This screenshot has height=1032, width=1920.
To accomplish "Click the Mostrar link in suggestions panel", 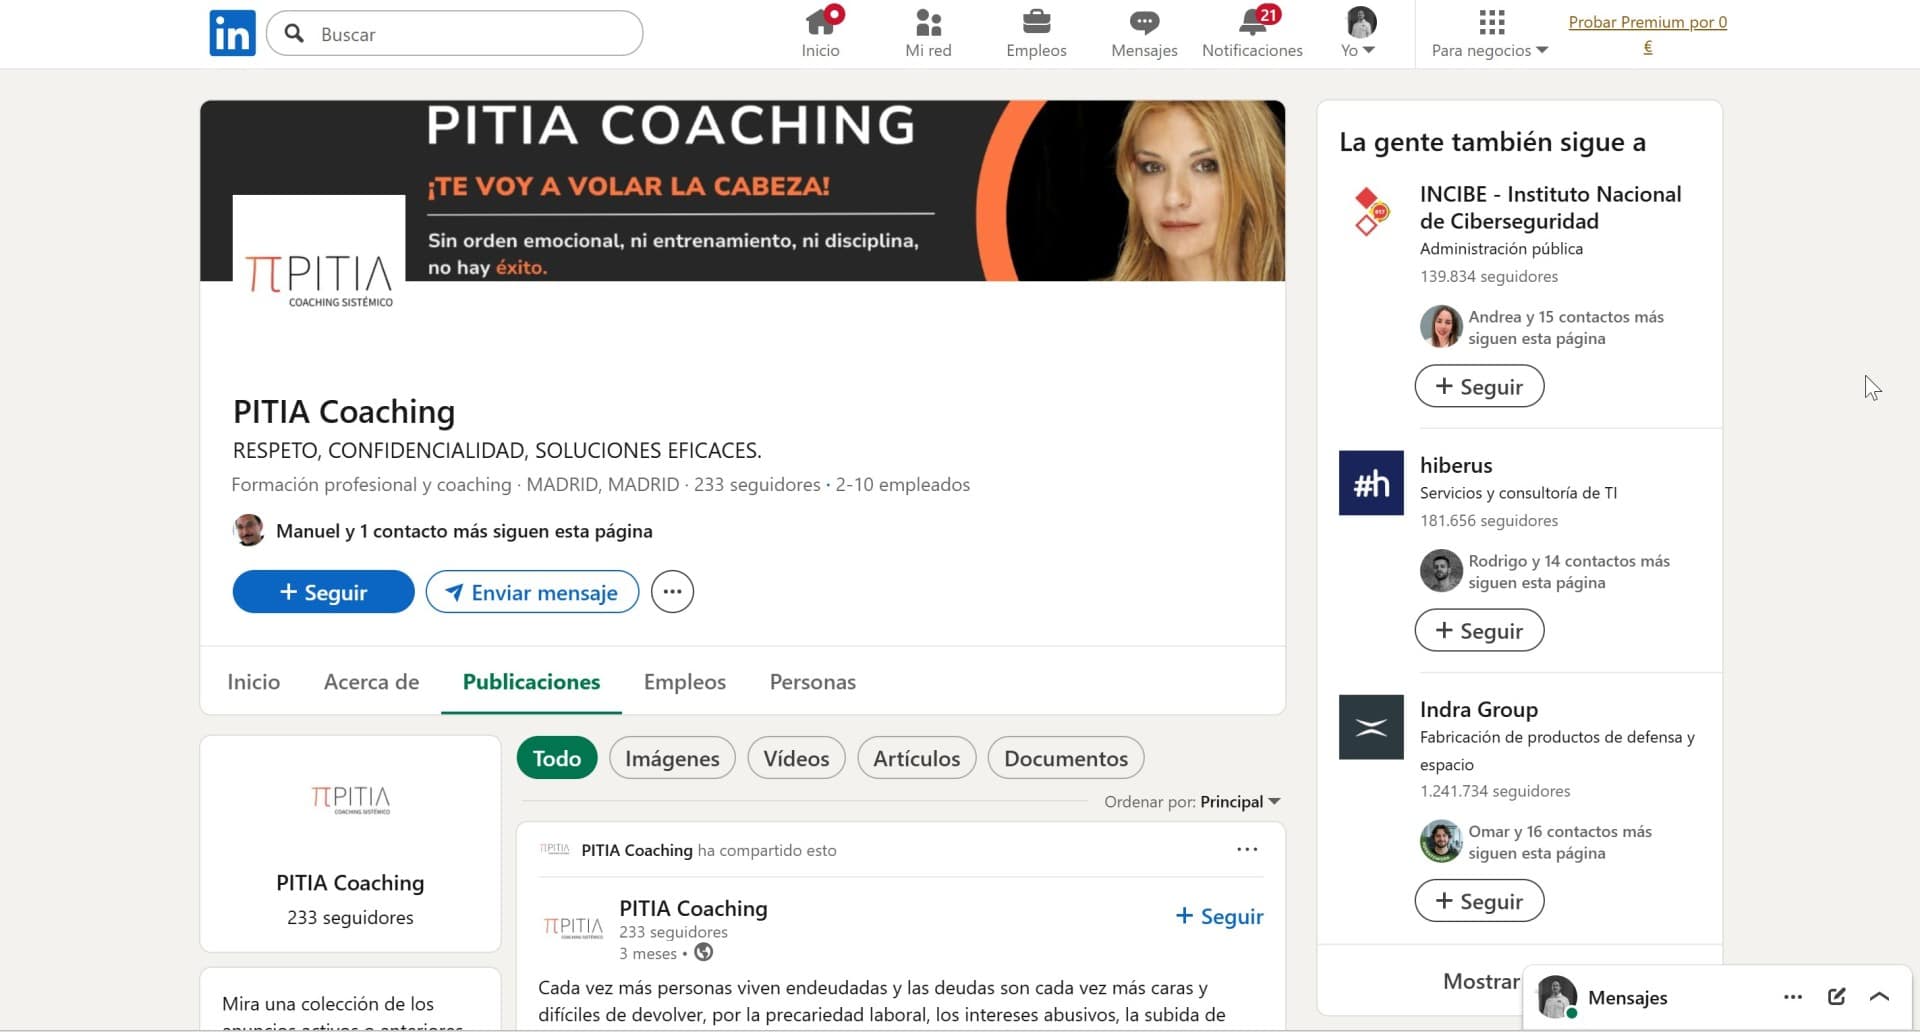I will [1481, 982].
